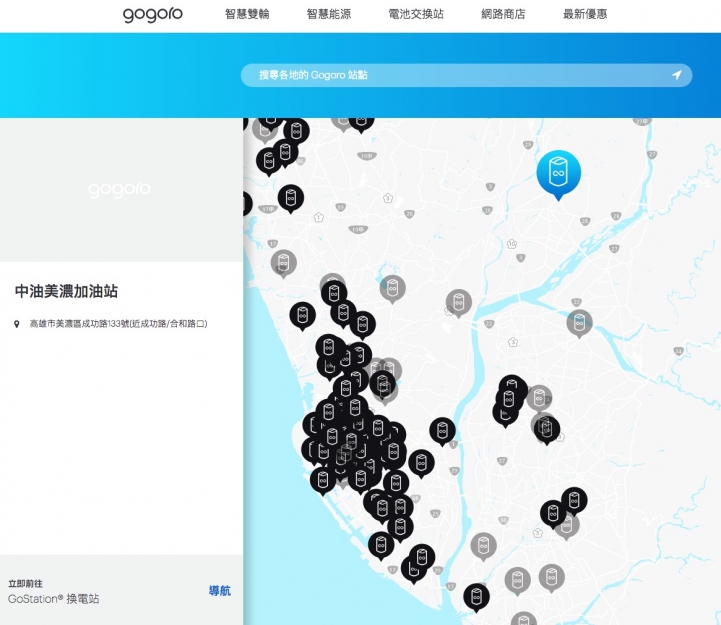Select topmost black pin in eastern pin cluster

[x=513, y=386]
